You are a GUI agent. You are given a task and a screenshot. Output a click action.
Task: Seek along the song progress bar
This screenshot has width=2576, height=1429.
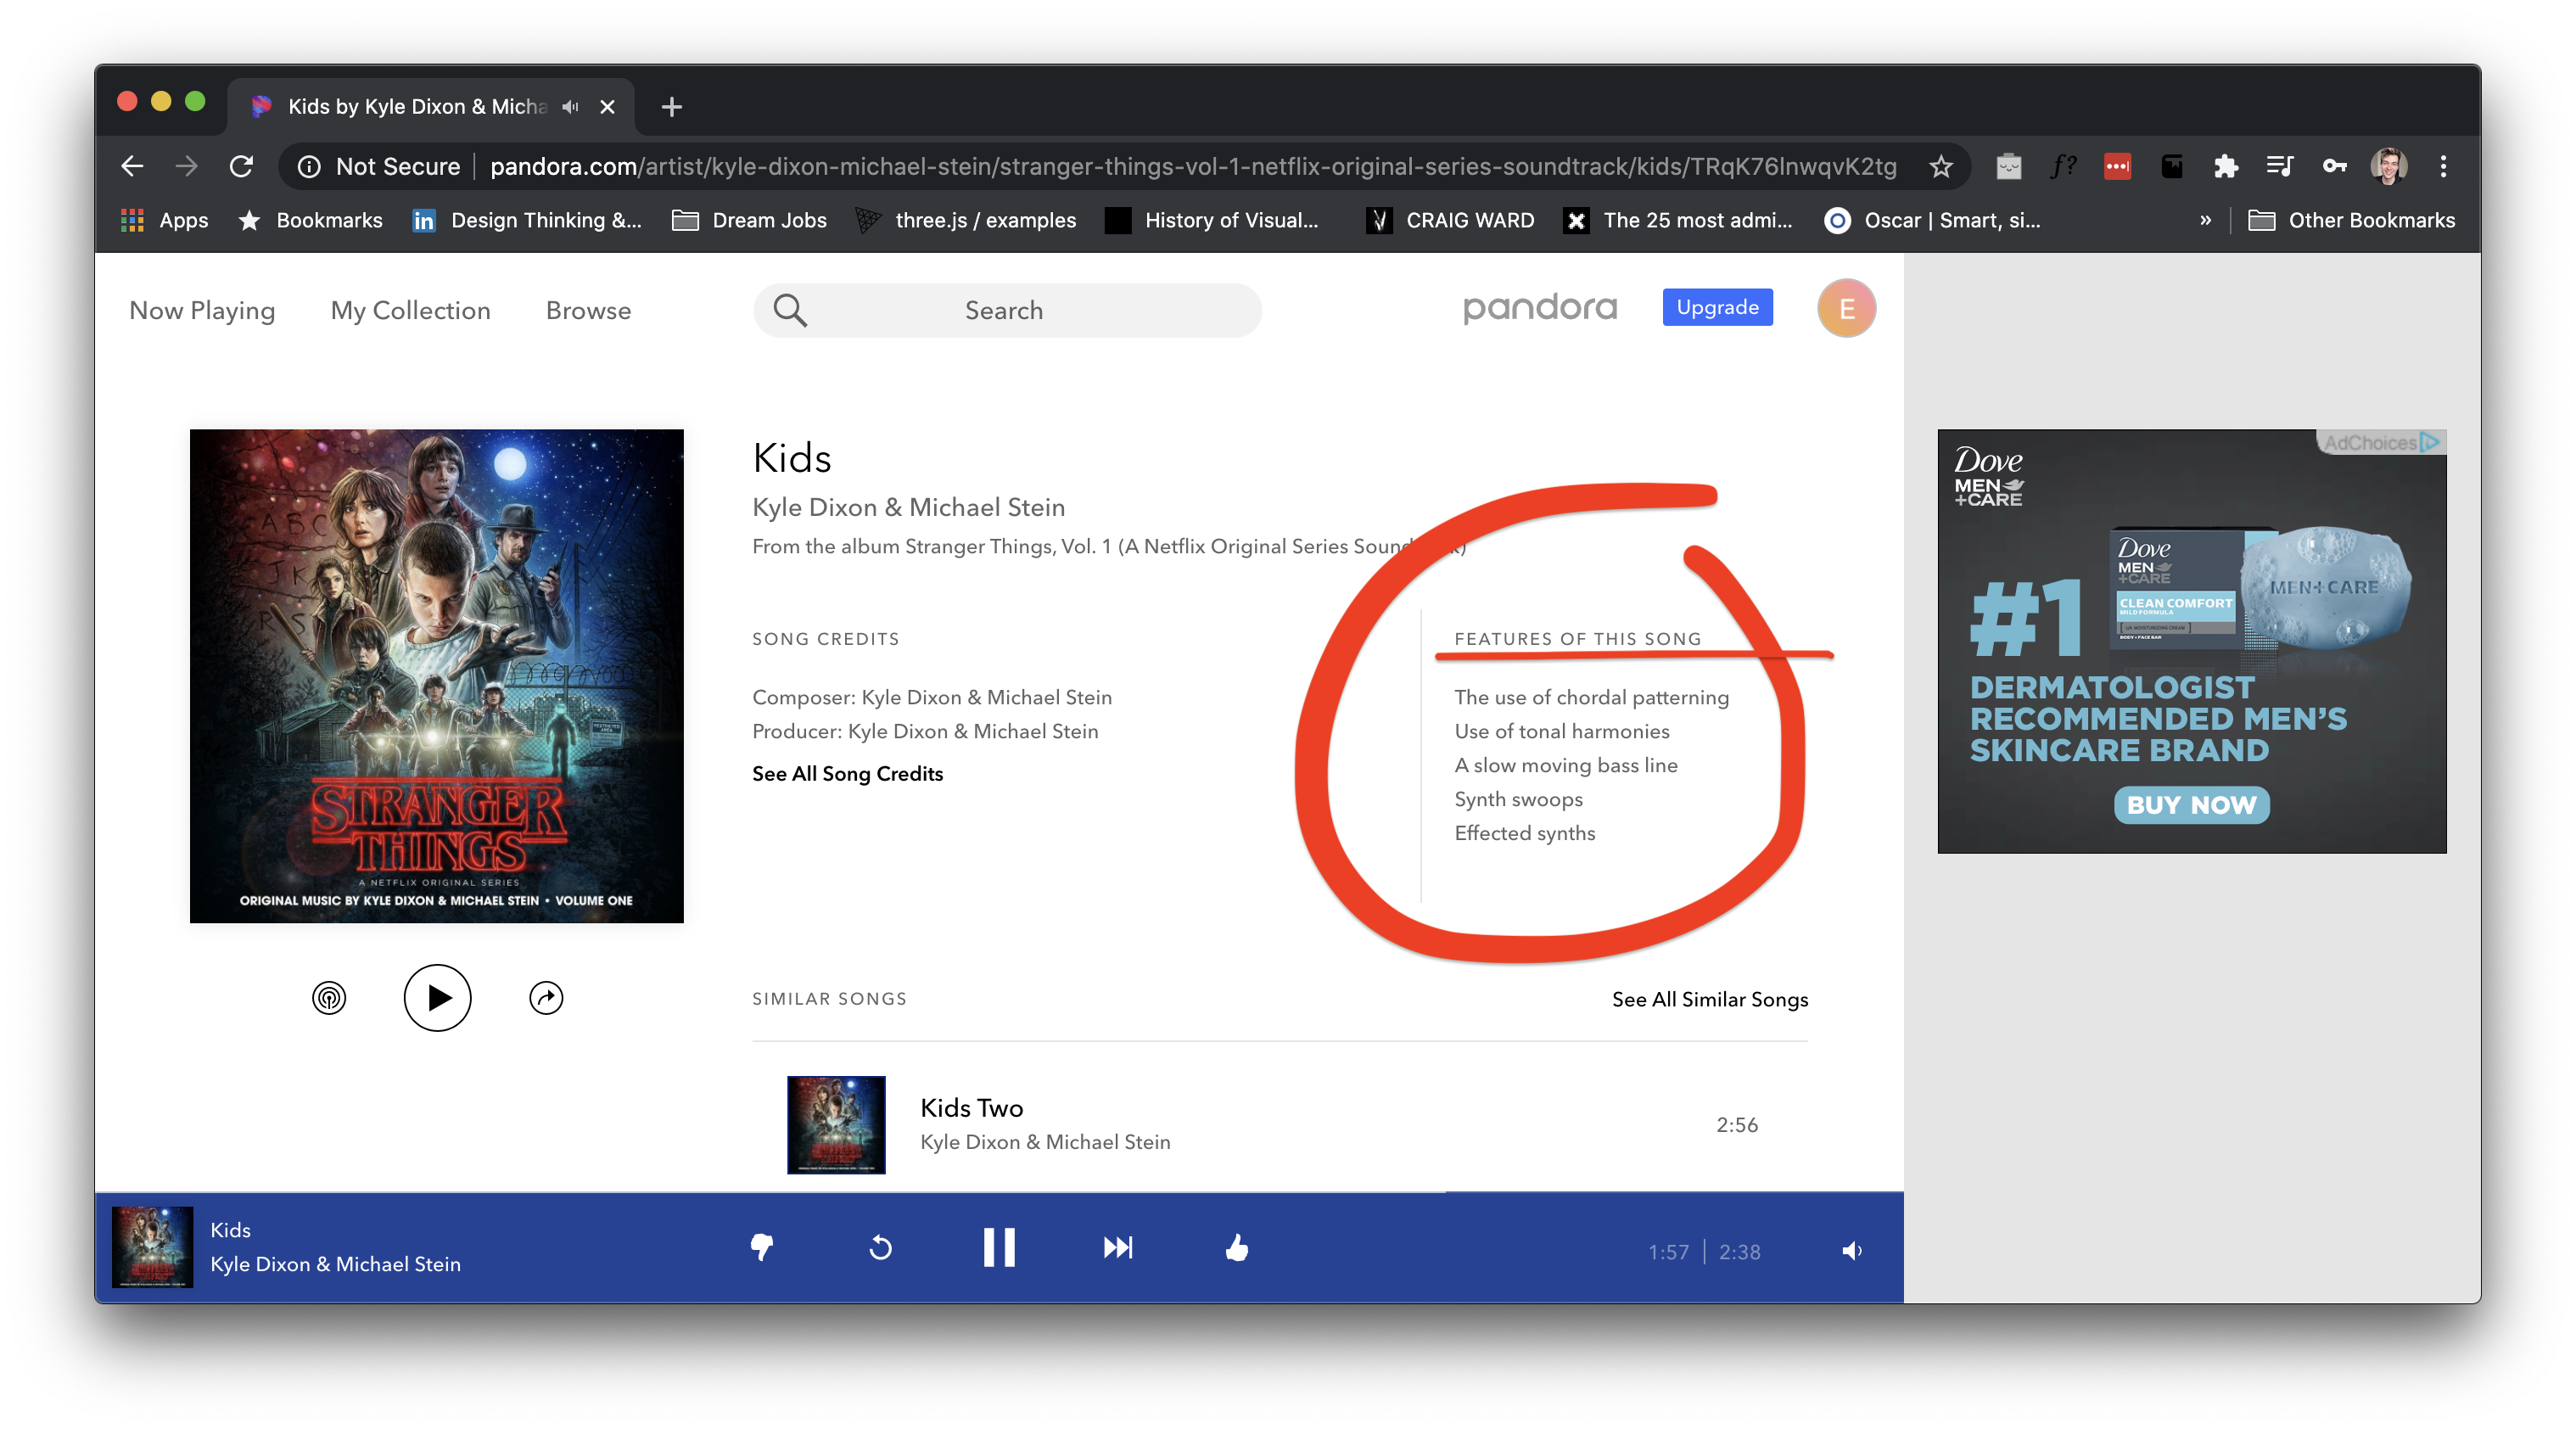coord(999,1192)
